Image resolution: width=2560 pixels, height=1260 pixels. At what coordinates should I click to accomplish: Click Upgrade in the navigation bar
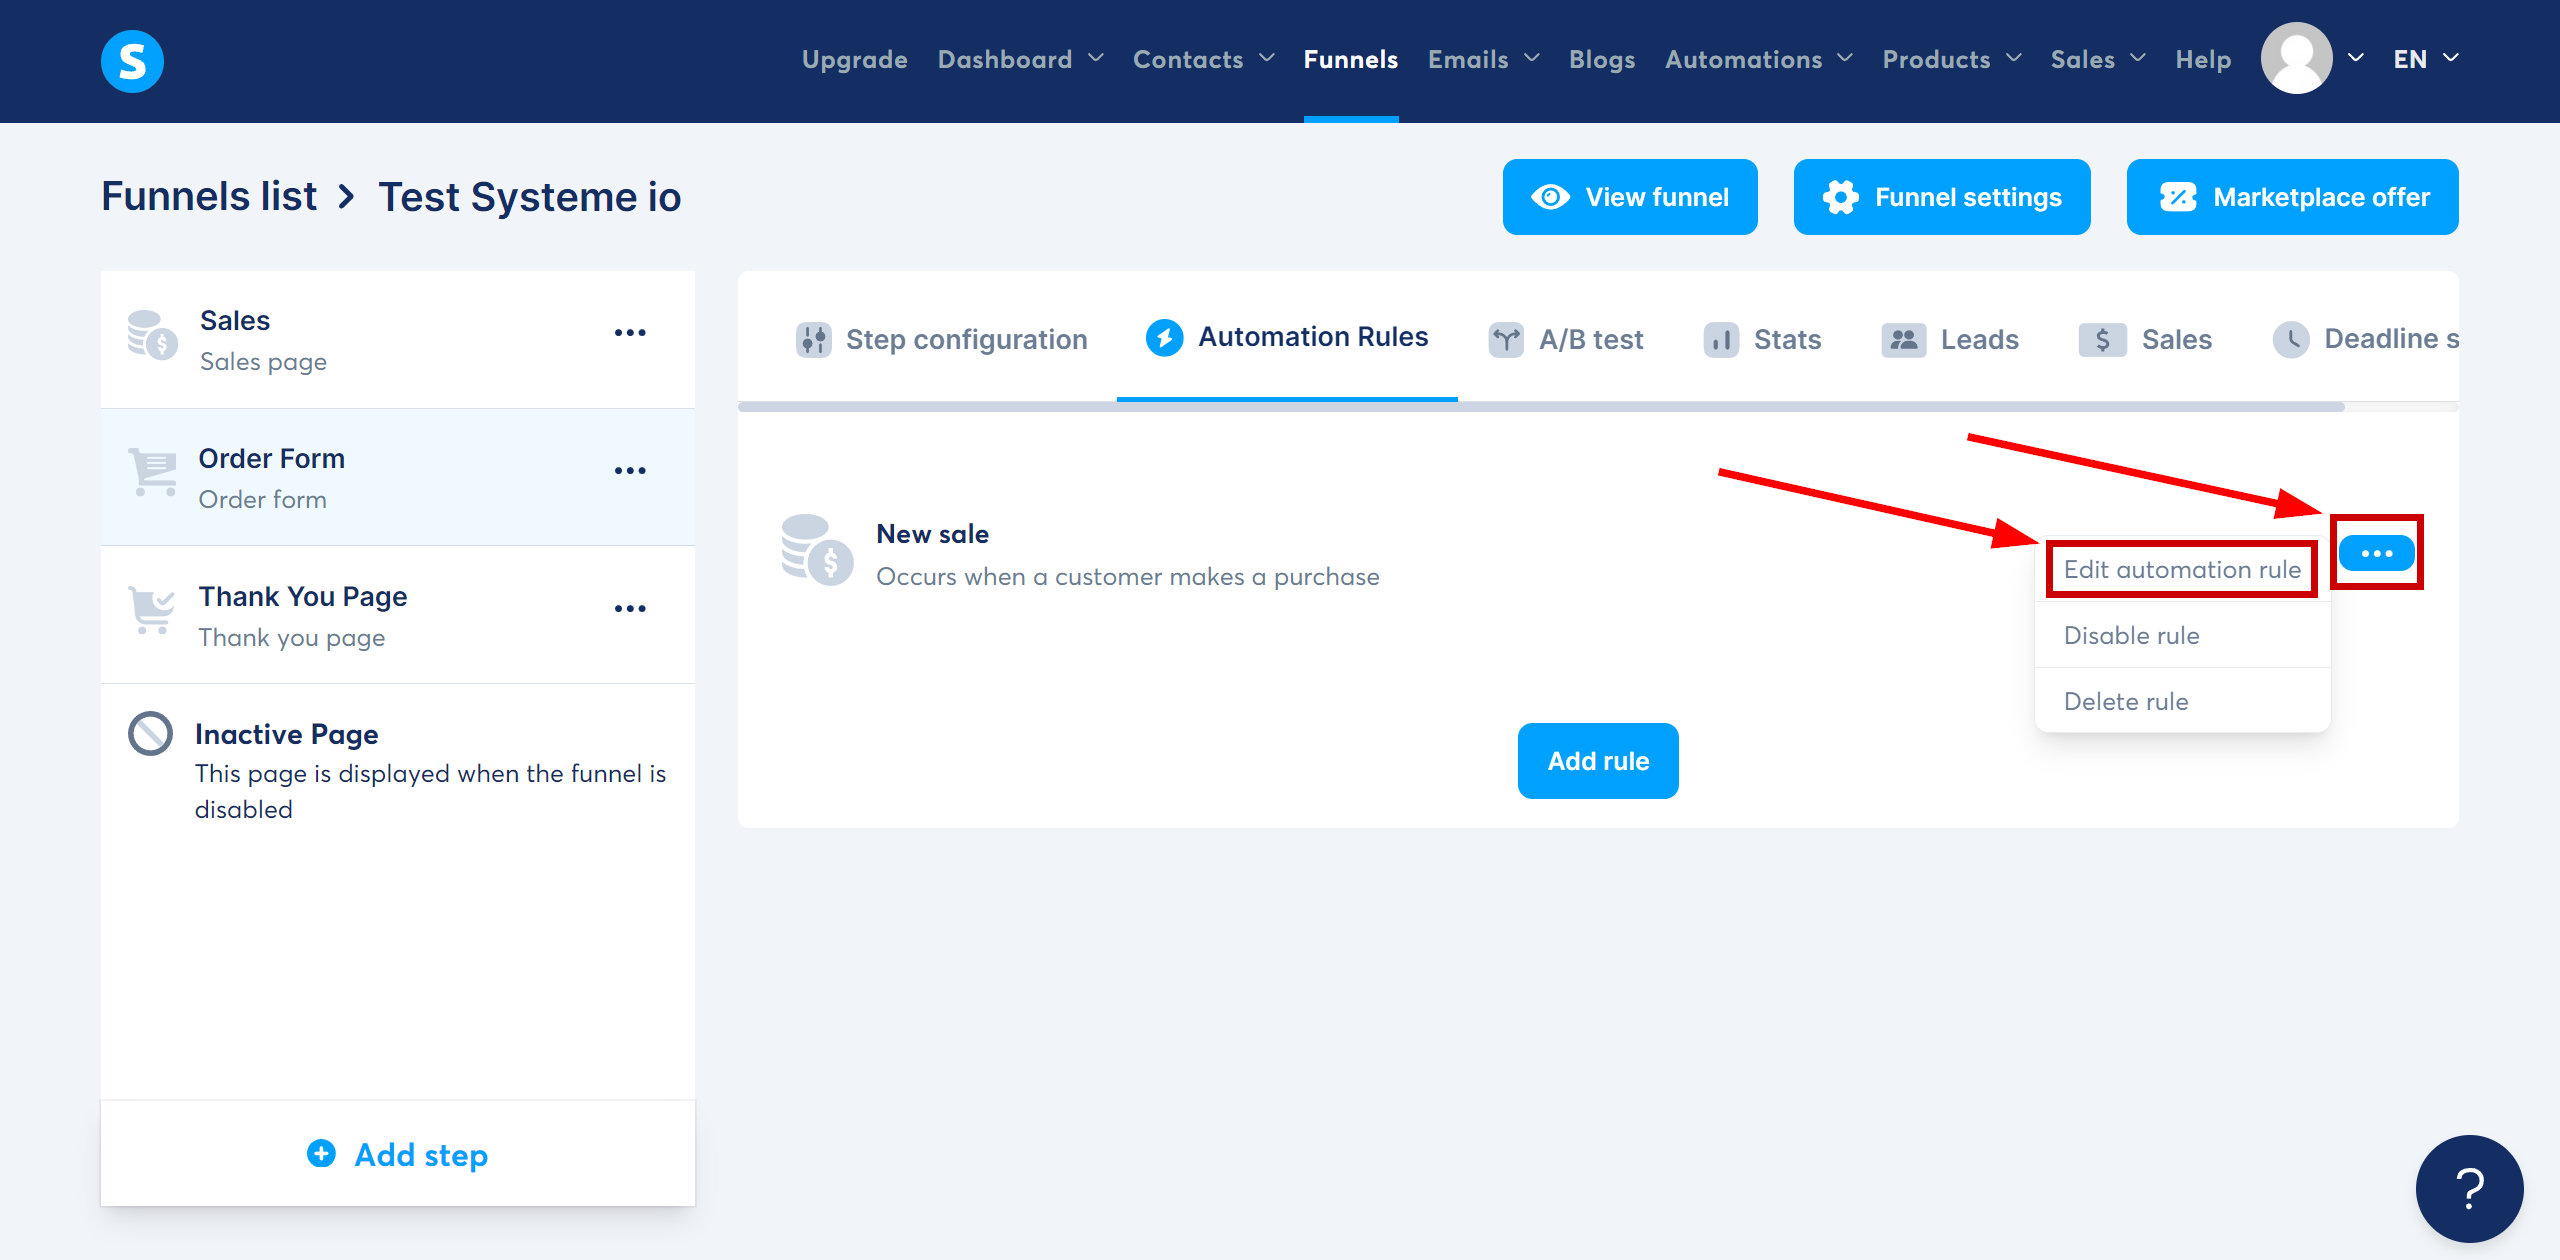(855, 59)
